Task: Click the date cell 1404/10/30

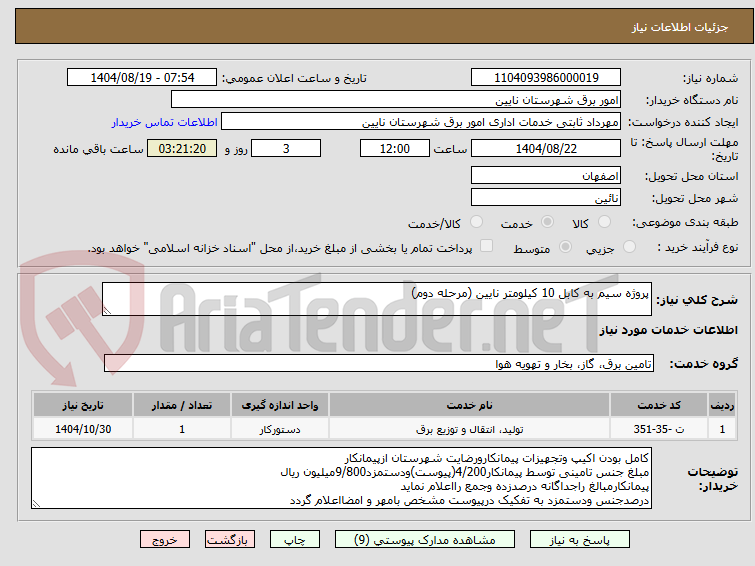Action: 83,429
